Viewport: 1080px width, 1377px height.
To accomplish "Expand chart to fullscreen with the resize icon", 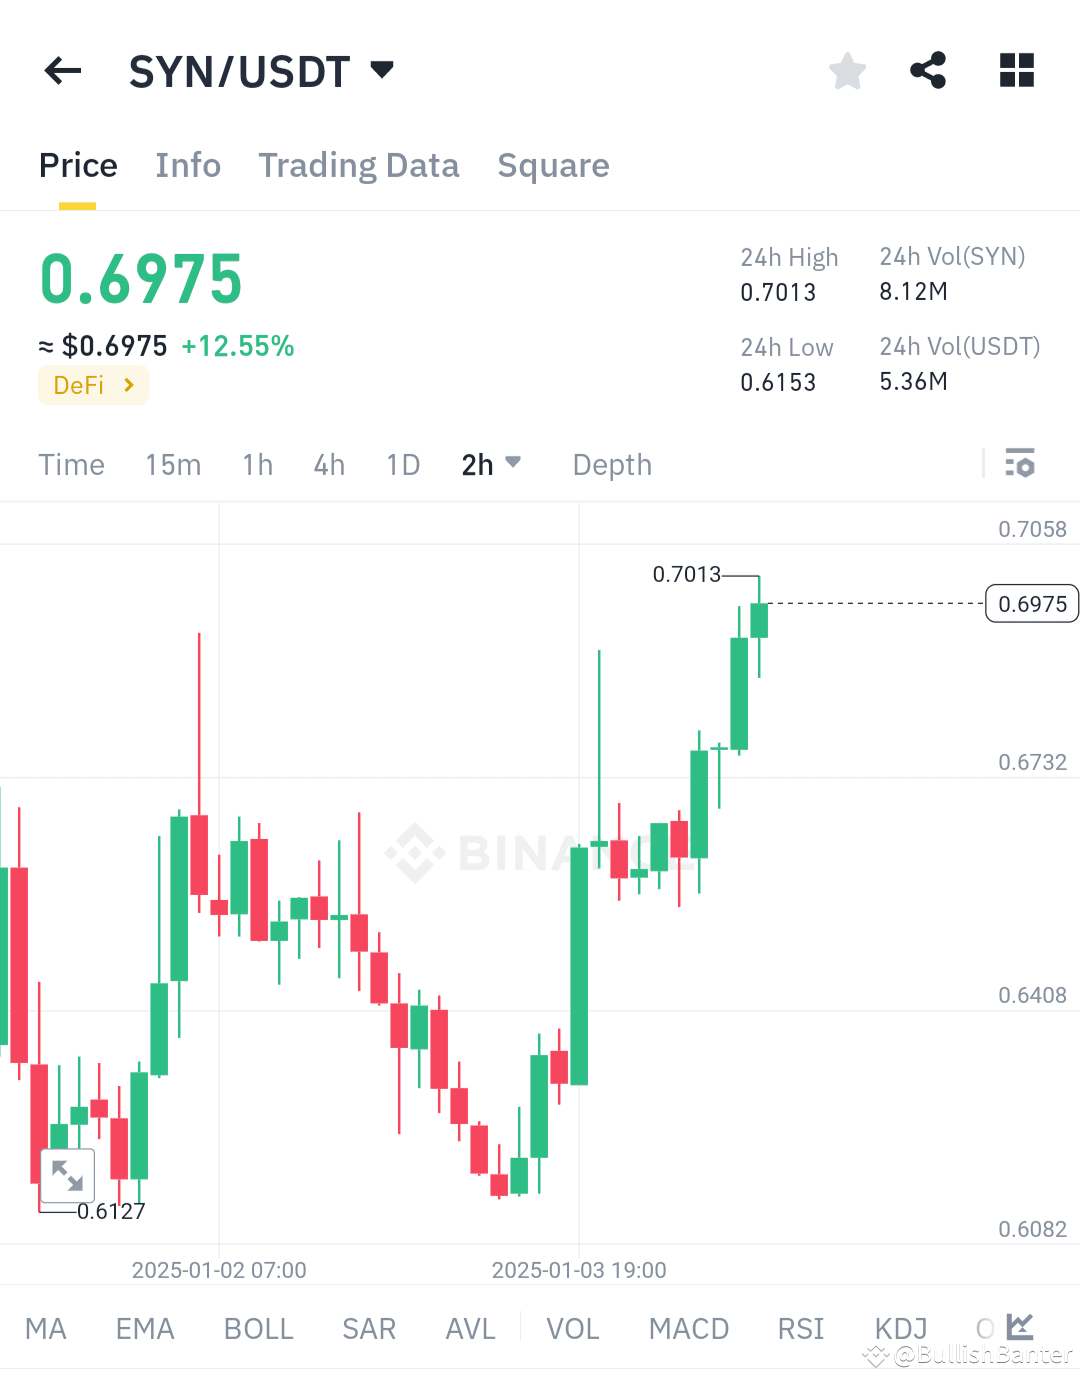I will tap(67, 1176).
